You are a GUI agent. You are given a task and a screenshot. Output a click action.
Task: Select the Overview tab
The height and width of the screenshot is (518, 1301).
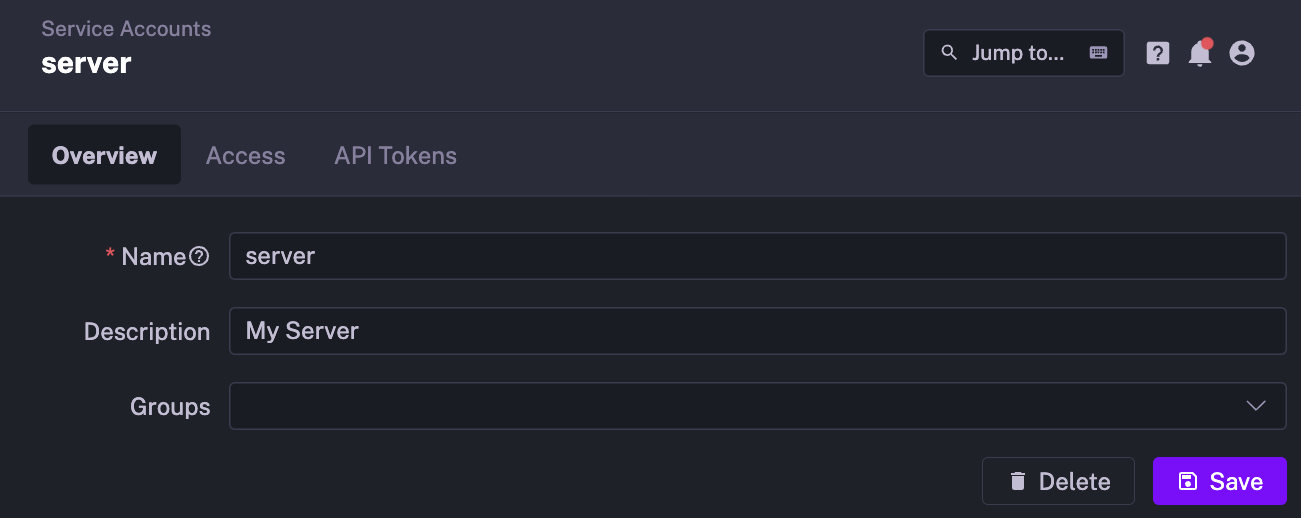coord(104,156)
